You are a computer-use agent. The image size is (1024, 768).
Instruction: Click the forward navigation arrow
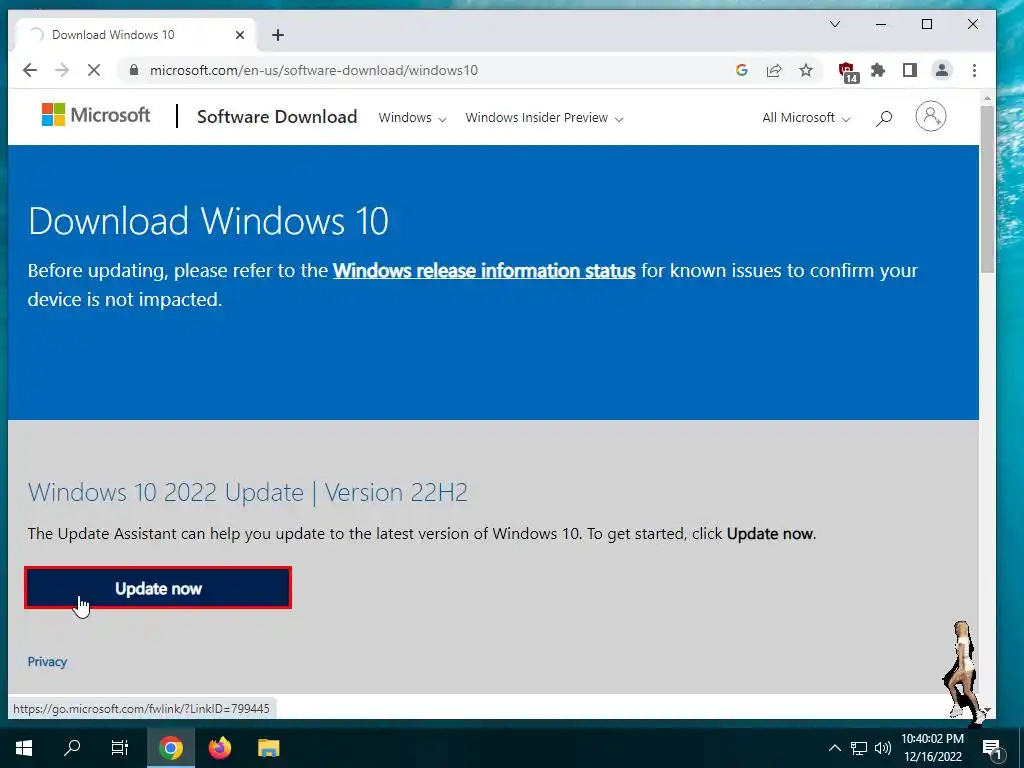[x=62, y=71]
